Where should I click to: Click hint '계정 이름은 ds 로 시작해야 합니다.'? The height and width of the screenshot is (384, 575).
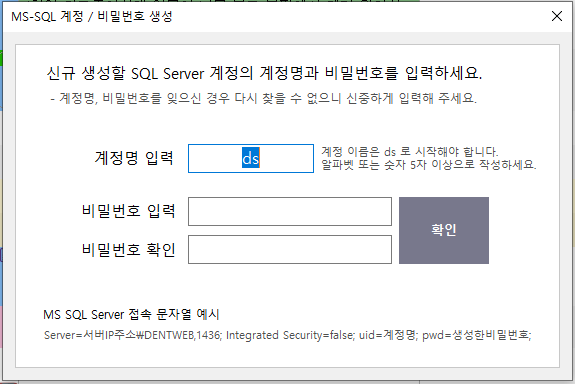coord(410,151)
